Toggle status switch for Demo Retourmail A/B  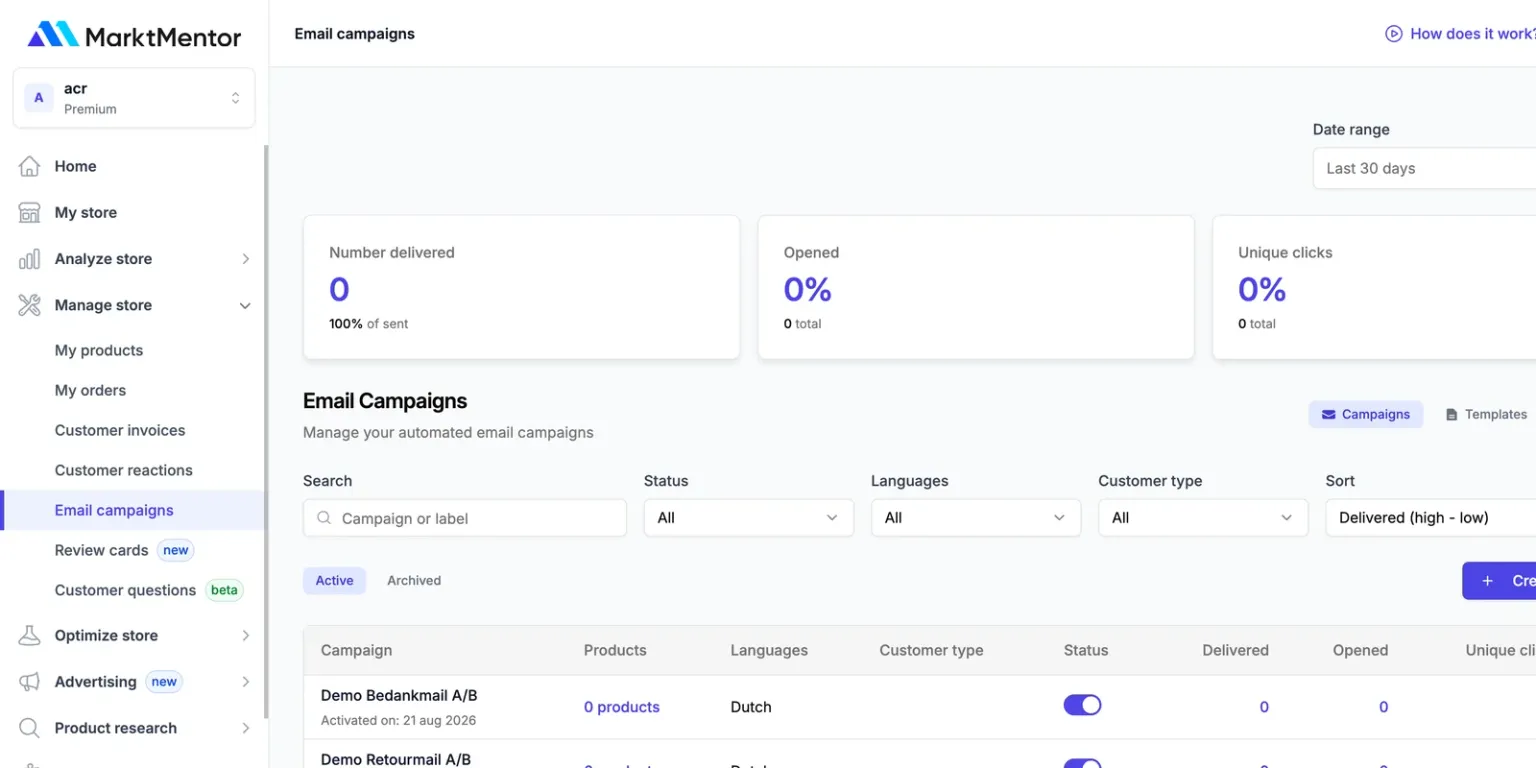coord(1082,763)
